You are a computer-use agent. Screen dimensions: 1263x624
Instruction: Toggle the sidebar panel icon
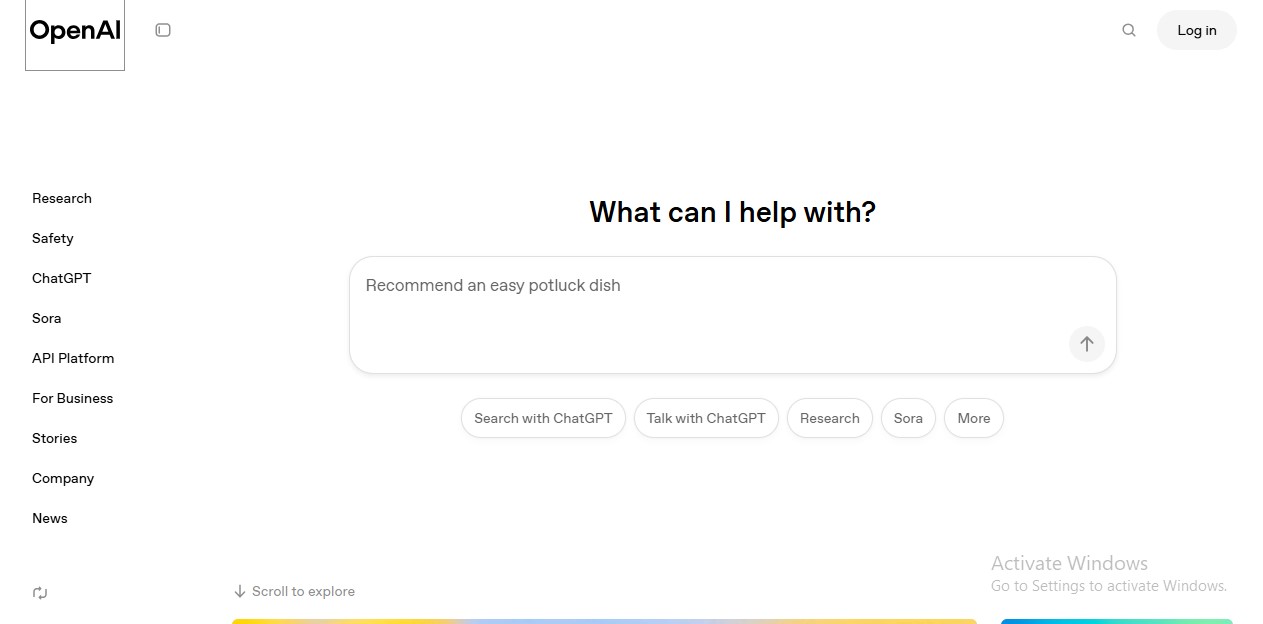(163, 30)
